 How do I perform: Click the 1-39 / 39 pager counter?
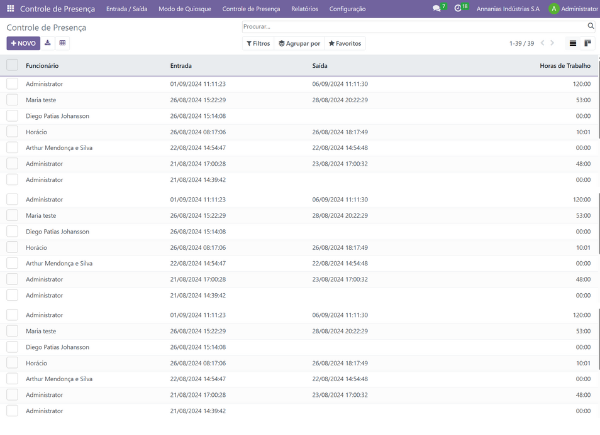(x=522, y=44)
